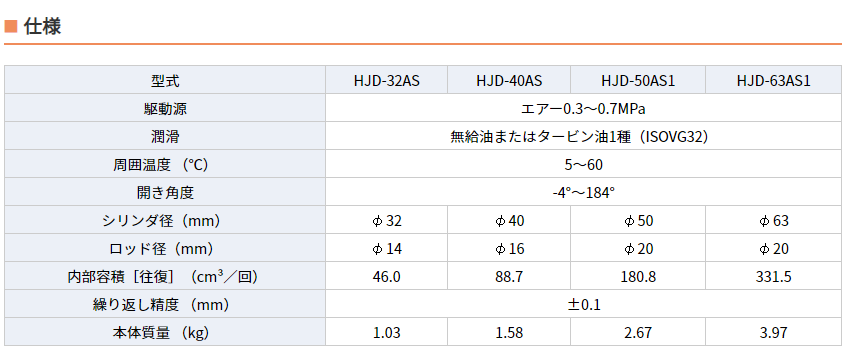Click the 周囲温度 (℃) row label
Image resolution: width=855 pixels, height=361 pixels.
click(x=165, y=164)
